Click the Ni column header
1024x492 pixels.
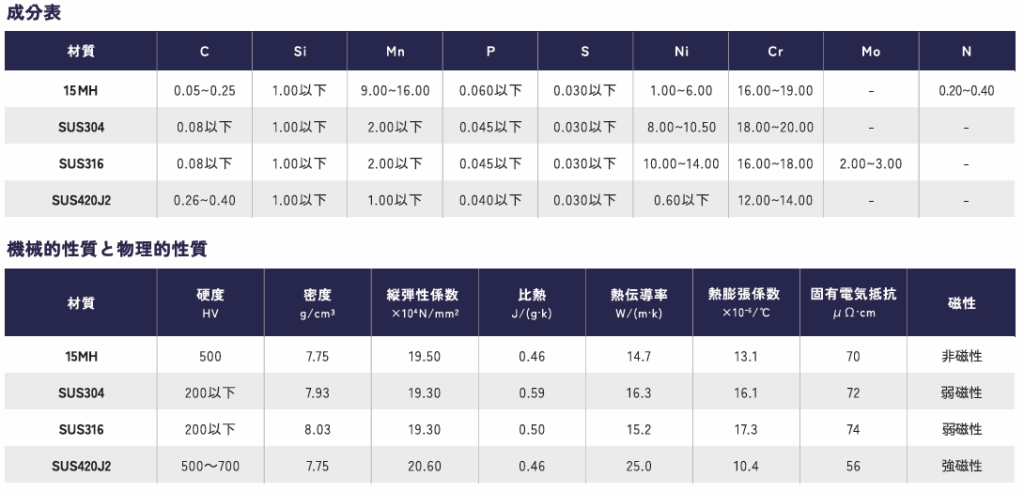[x=681, y=52]
